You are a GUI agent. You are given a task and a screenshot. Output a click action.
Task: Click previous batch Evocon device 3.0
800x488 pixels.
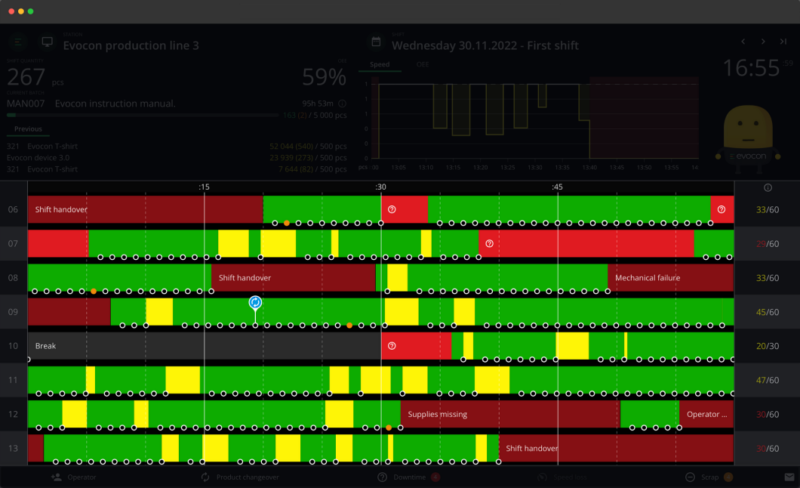(x=38, y=158)
